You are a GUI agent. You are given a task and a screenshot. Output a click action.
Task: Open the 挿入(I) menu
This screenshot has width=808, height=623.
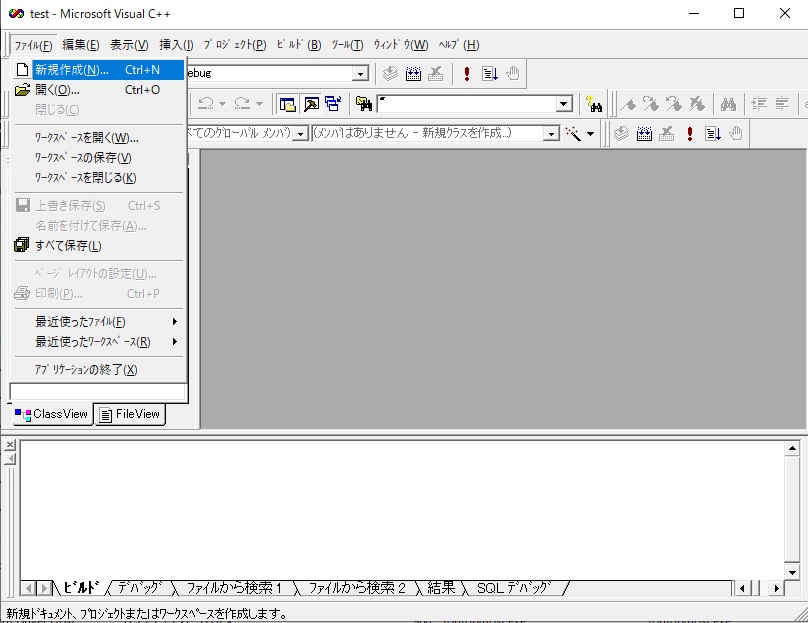click(176, 45)
